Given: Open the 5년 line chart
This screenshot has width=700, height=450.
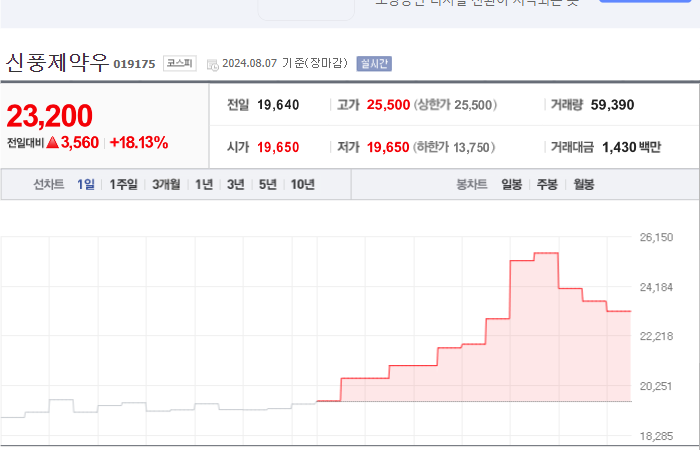Looking at the screenshot, I should pos(268,184).
